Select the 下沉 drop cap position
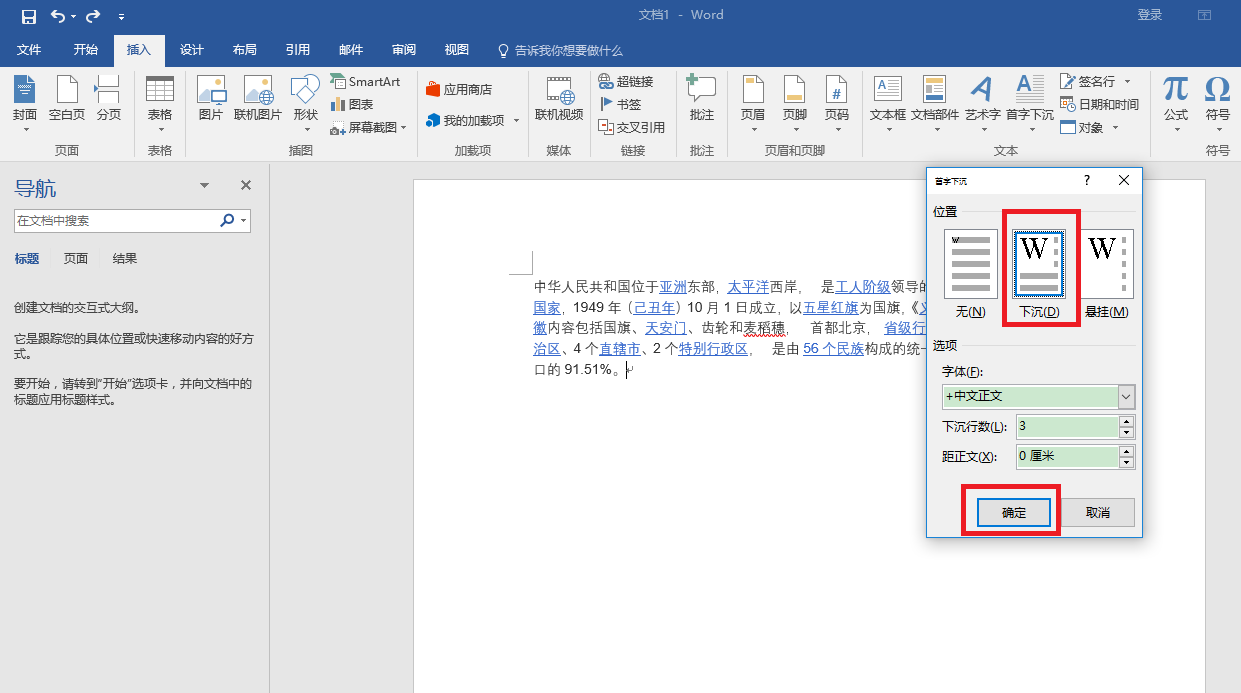Viewport: 1241px width, 693px height. pos(1039,263)
